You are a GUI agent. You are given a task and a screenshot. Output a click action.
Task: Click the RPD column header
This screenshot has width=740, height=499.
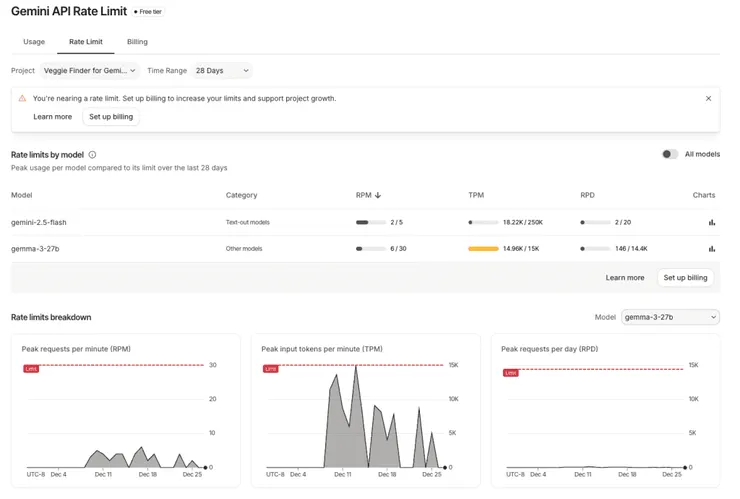pos(588,195)
